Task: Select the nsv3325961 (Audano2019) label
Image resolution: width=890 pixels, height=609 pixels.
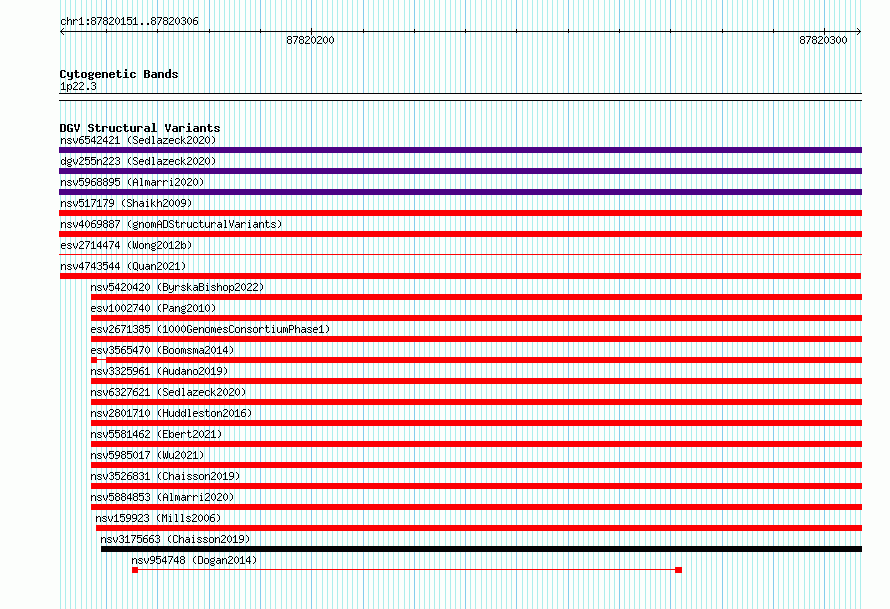Action: coord(159,371)
